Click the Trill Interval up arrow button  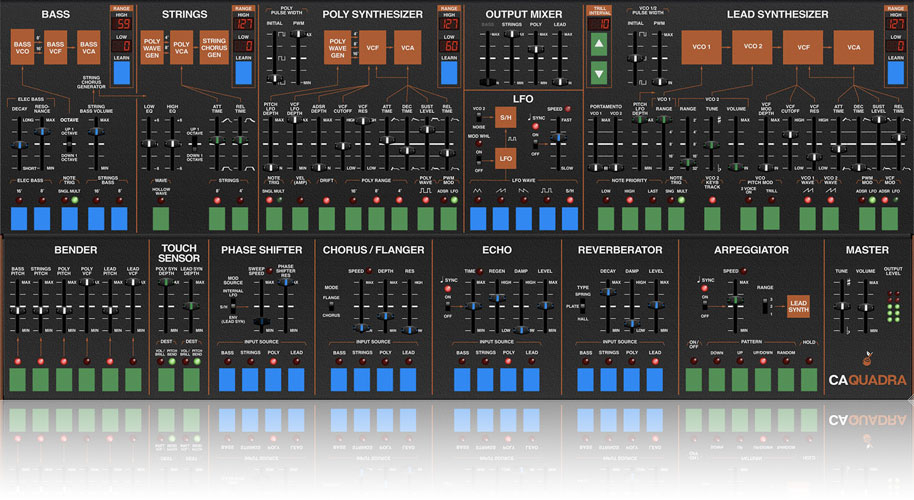pyautogui.click(x=598, y=45)
